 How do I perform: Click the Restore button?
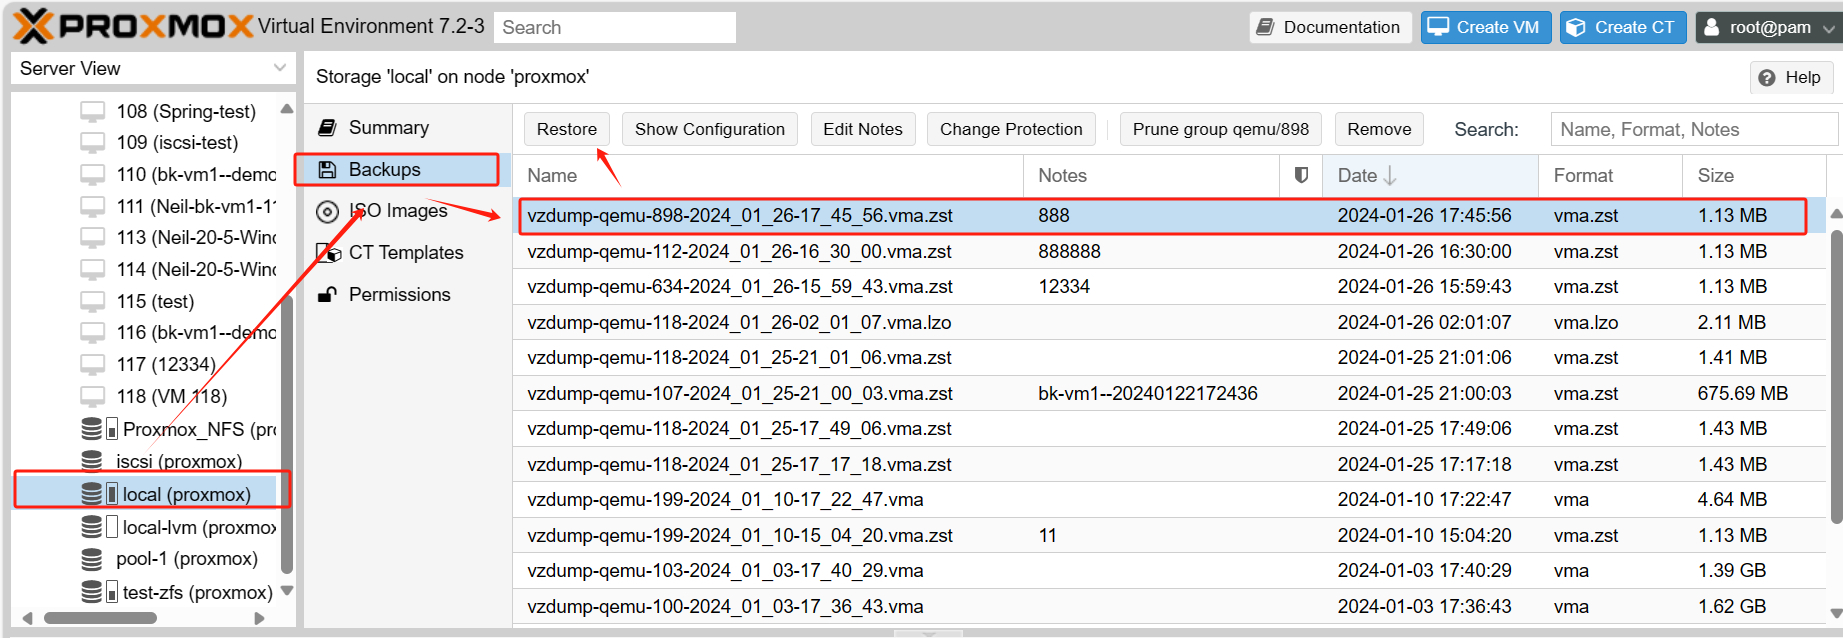567,129
